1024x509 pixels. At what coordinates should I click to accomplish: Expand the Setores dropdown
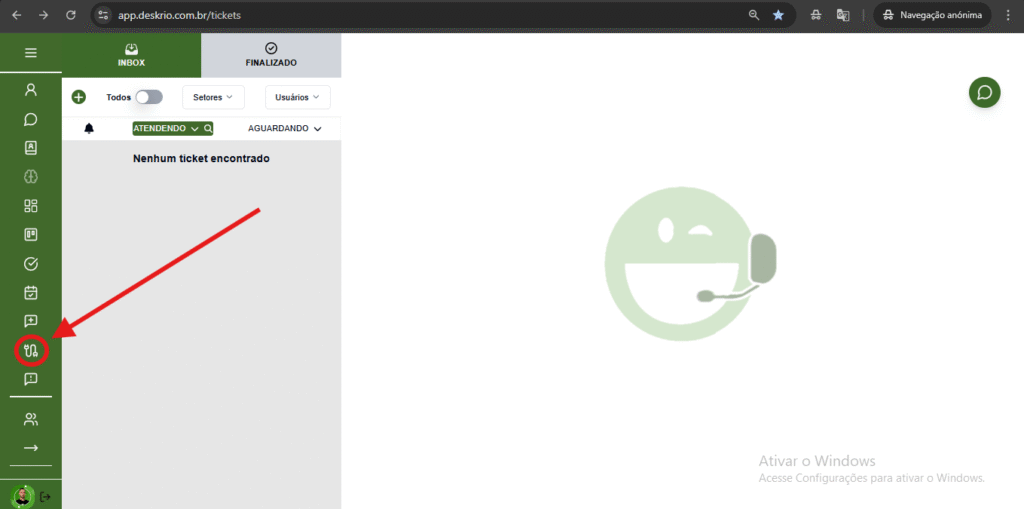point(212,97)
